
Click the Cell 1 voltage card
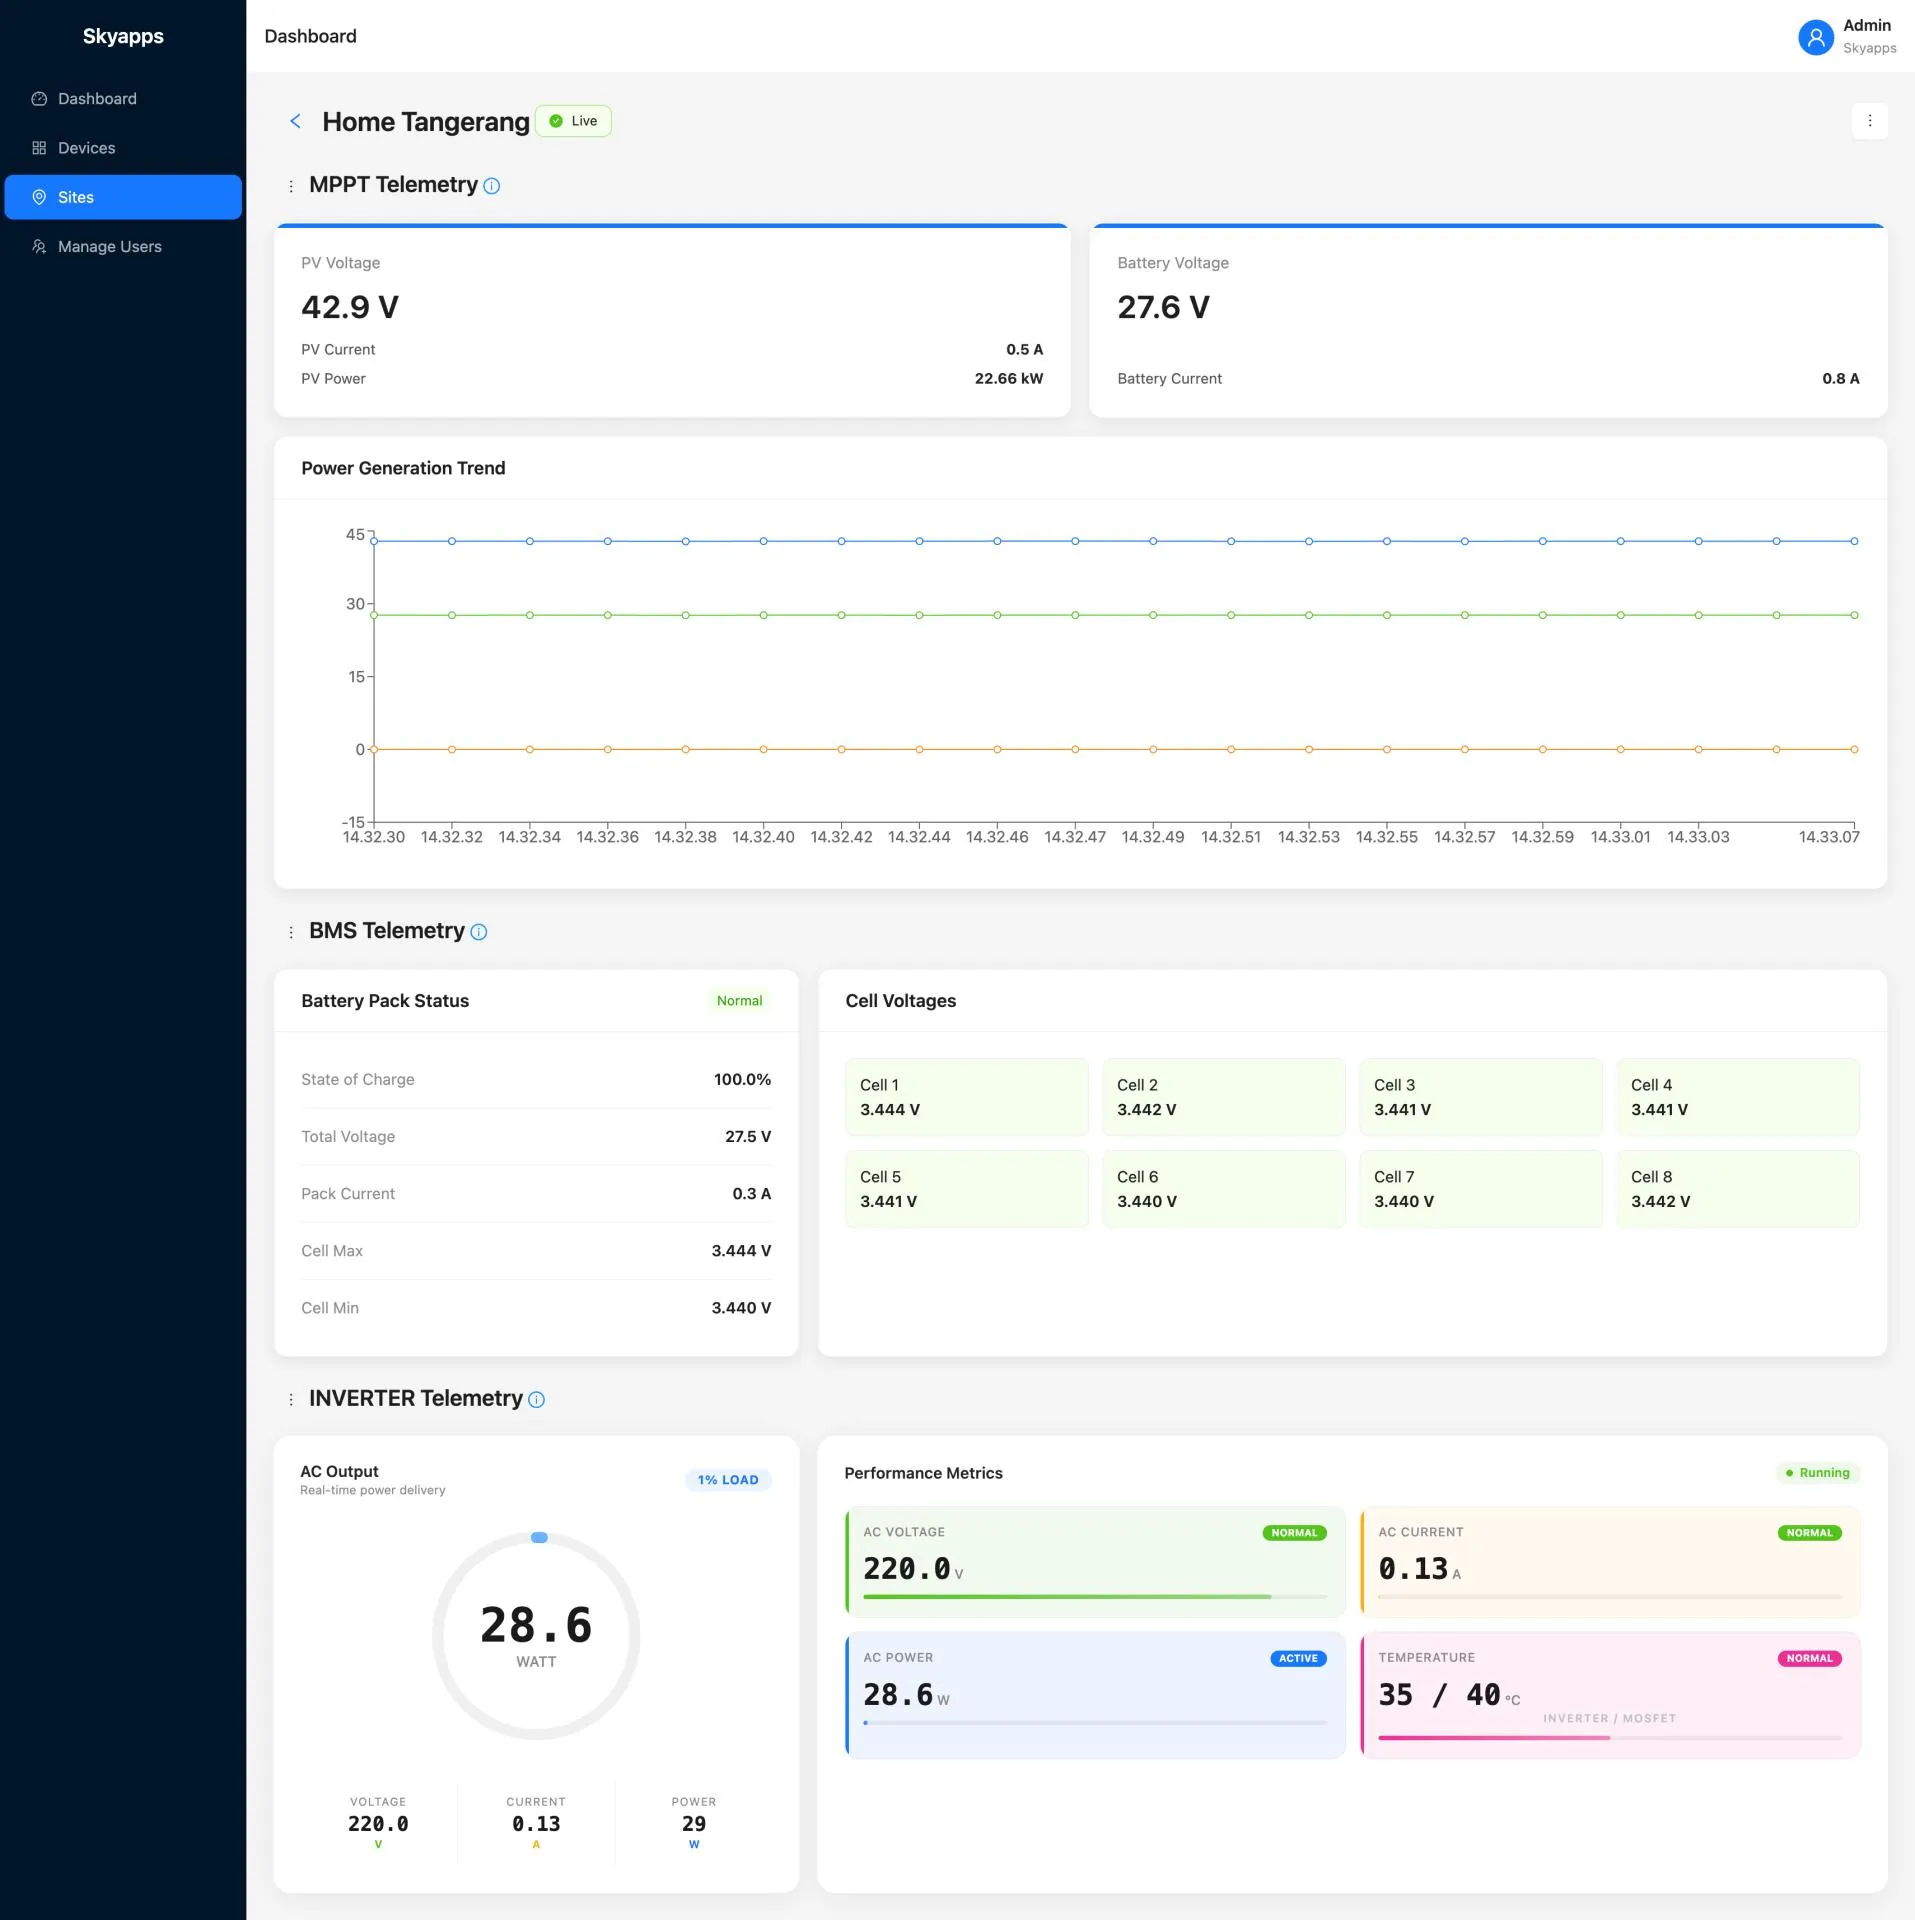966,1097
